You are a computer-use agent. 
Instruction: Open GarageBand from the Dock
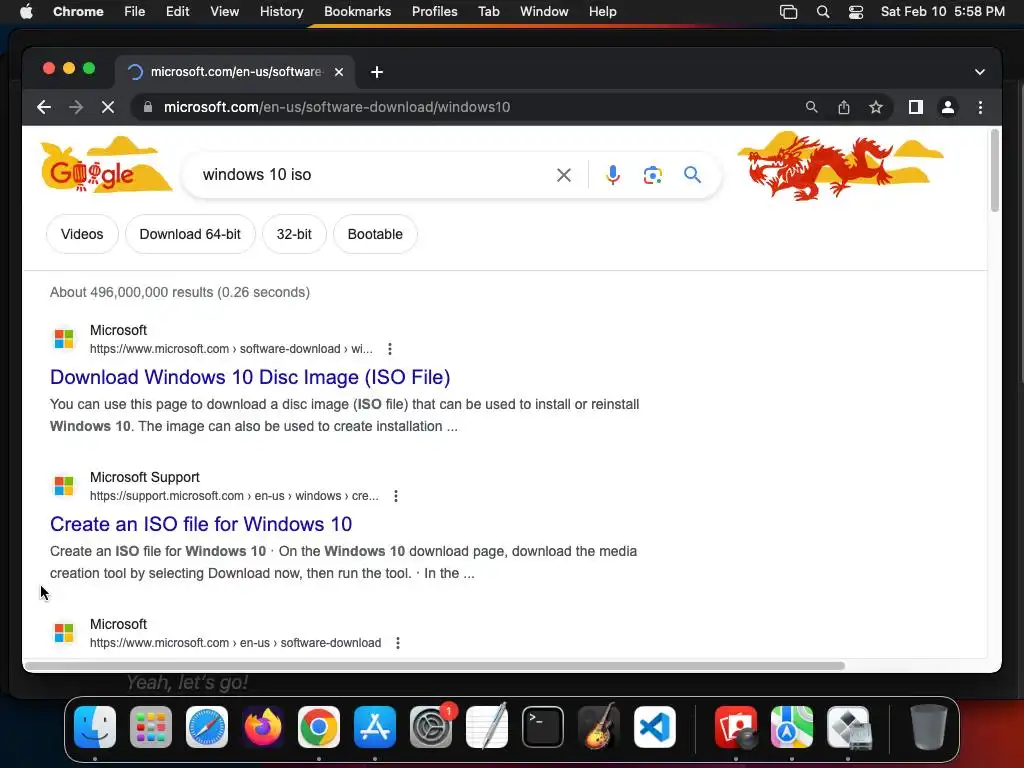pos(599,727)
